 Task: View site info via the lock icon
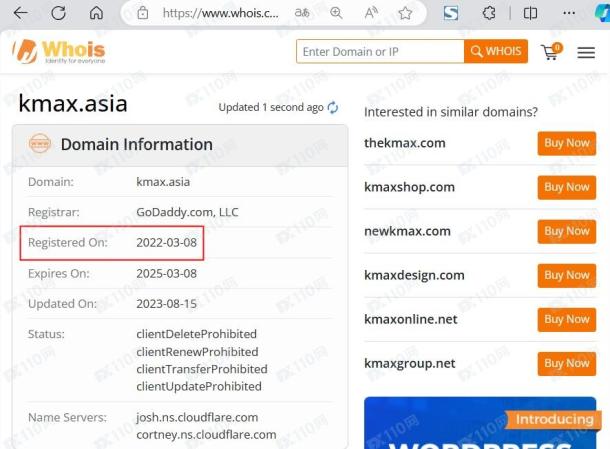[x=143, y=13]
